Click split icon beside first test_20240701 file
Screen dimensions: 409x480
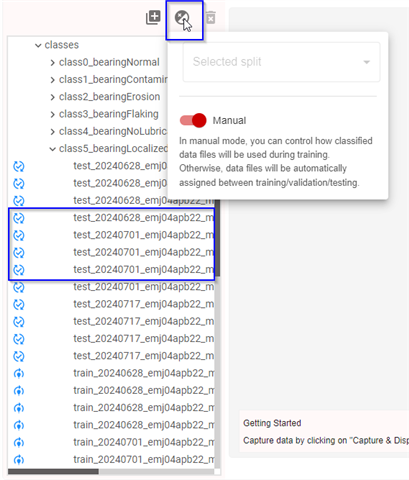tap(19, 235)
